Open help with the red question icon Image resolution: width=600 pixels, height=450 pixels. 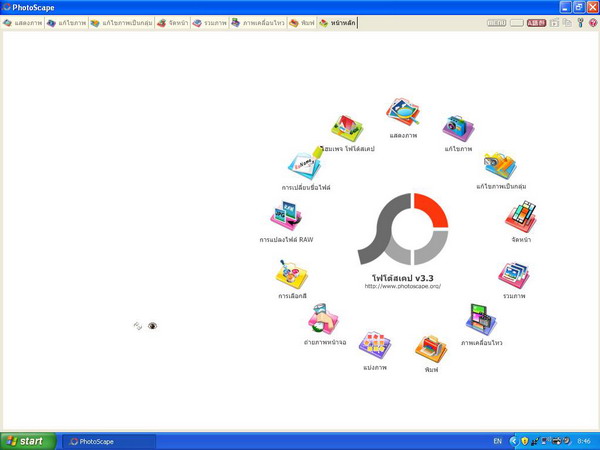point(593,23)
